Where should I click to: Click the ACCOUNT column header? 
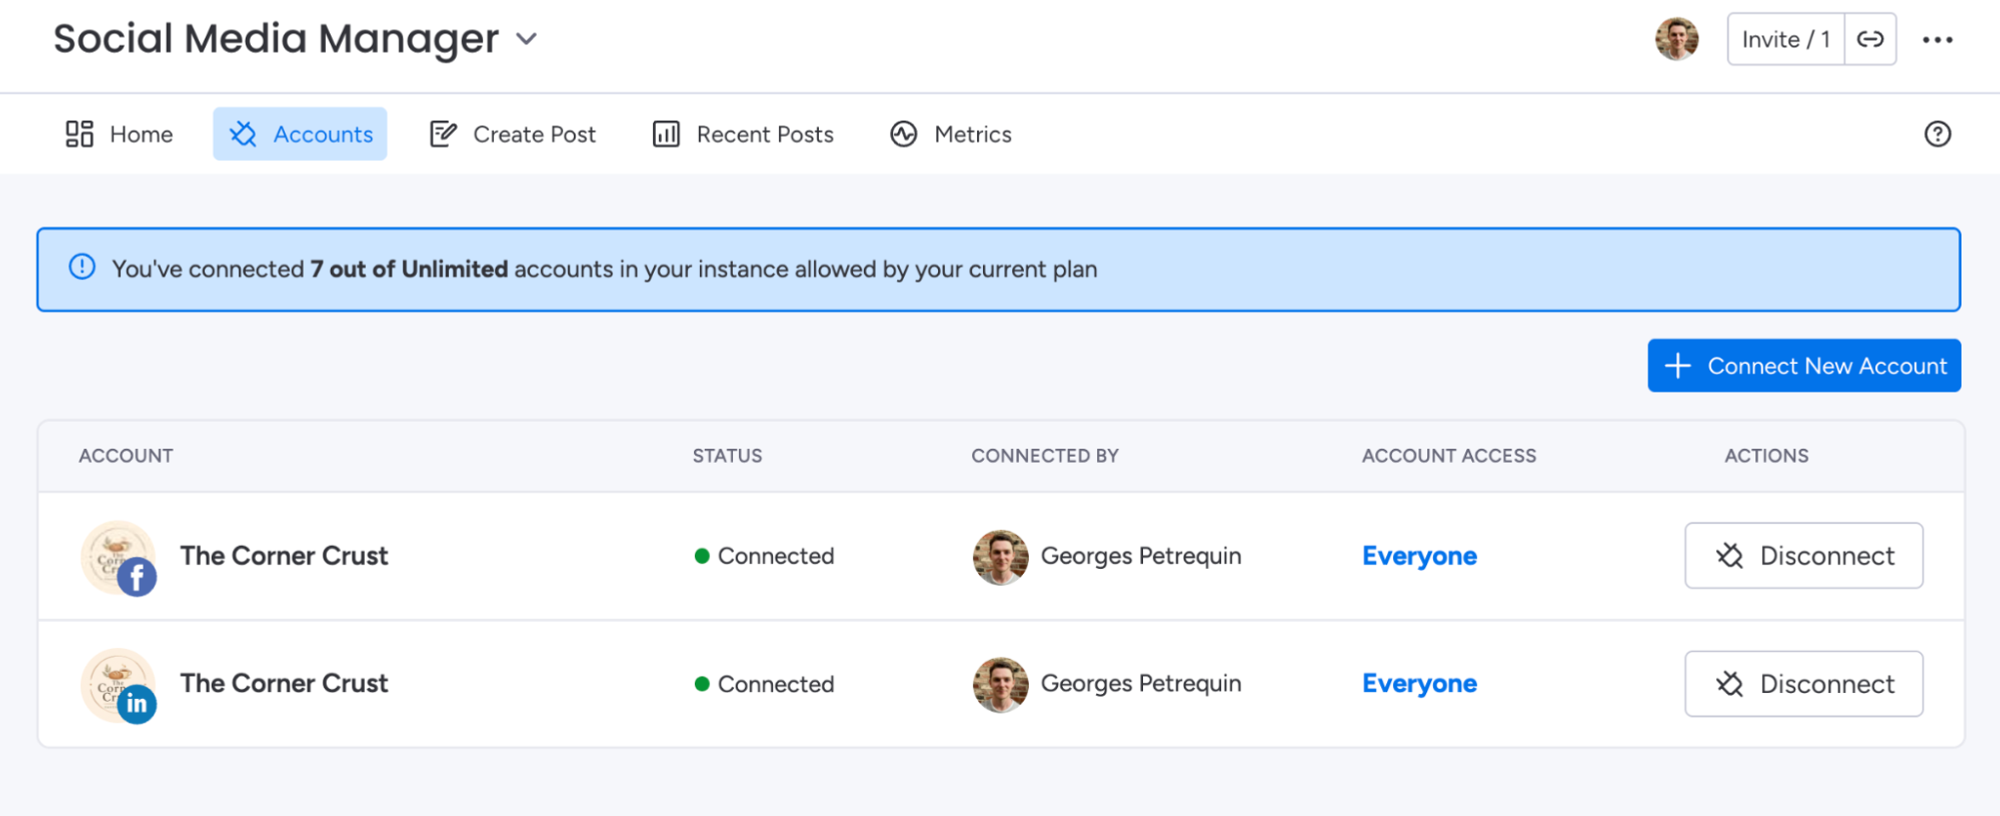coord(126,456)
